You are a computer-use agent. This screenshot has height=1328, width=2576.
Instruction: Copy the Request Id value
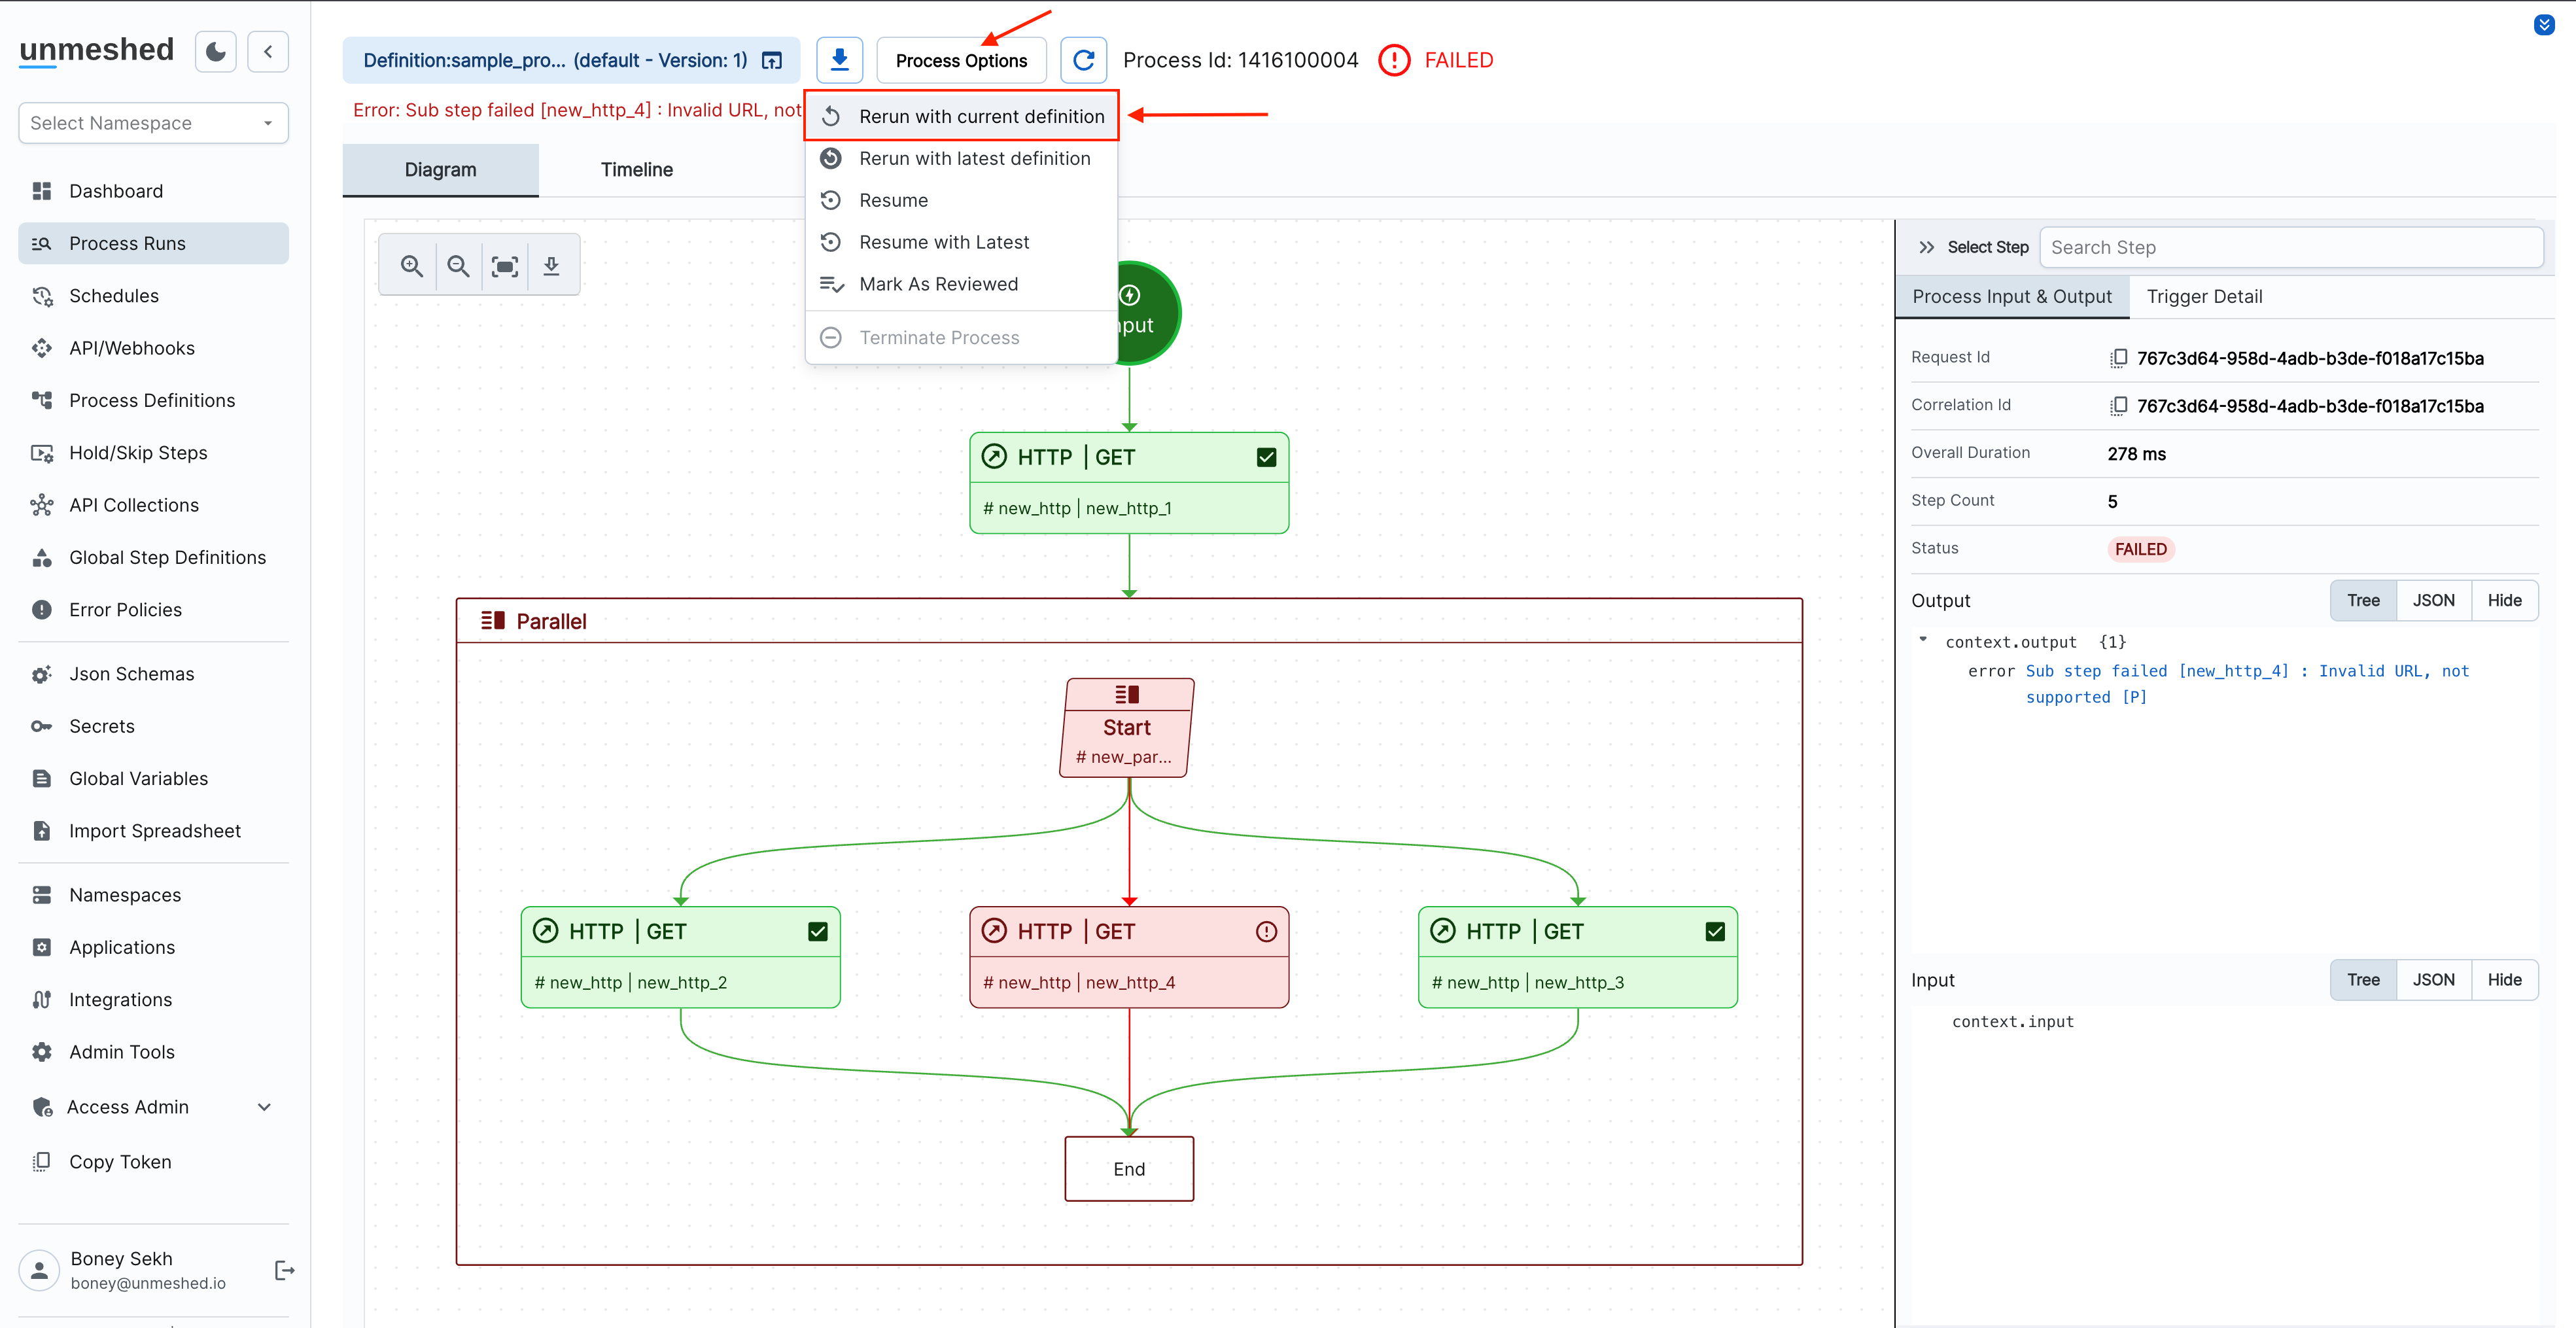2118,358
